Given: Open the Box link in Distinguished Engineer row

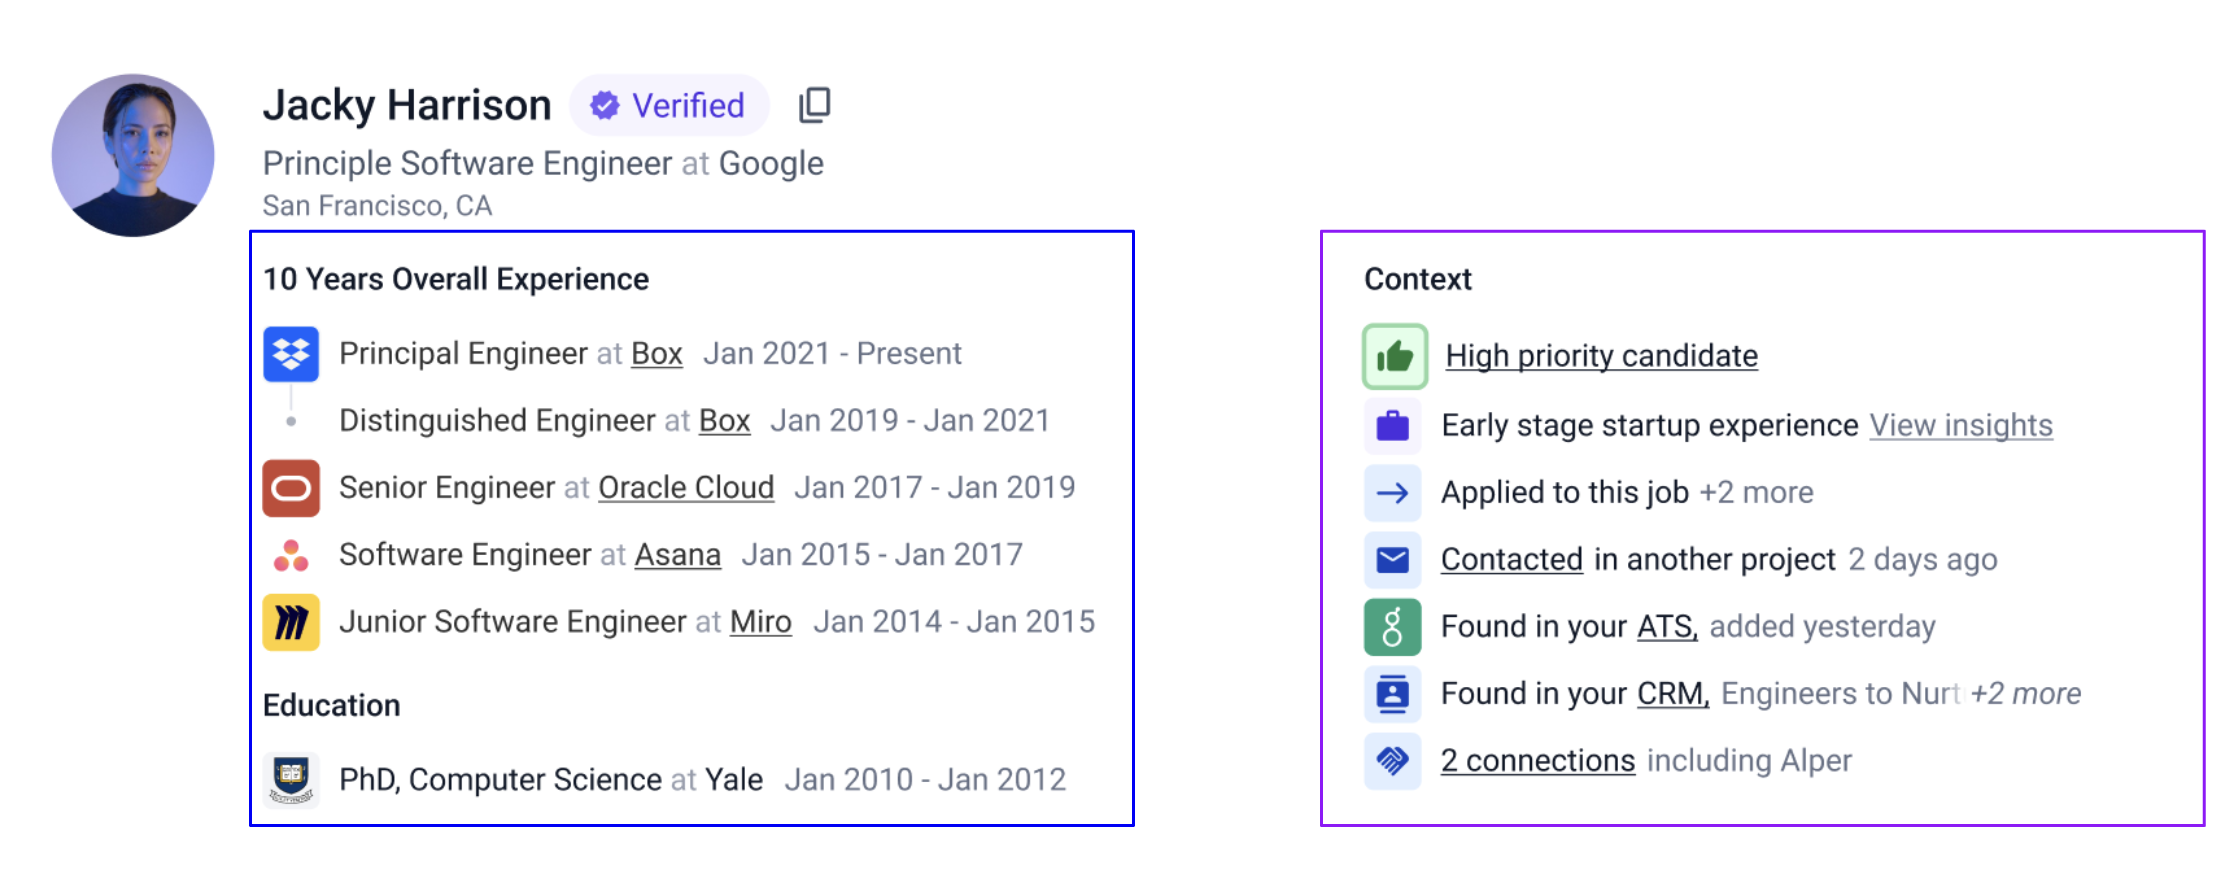Looking at the screenshot, I should pos(724,421).
